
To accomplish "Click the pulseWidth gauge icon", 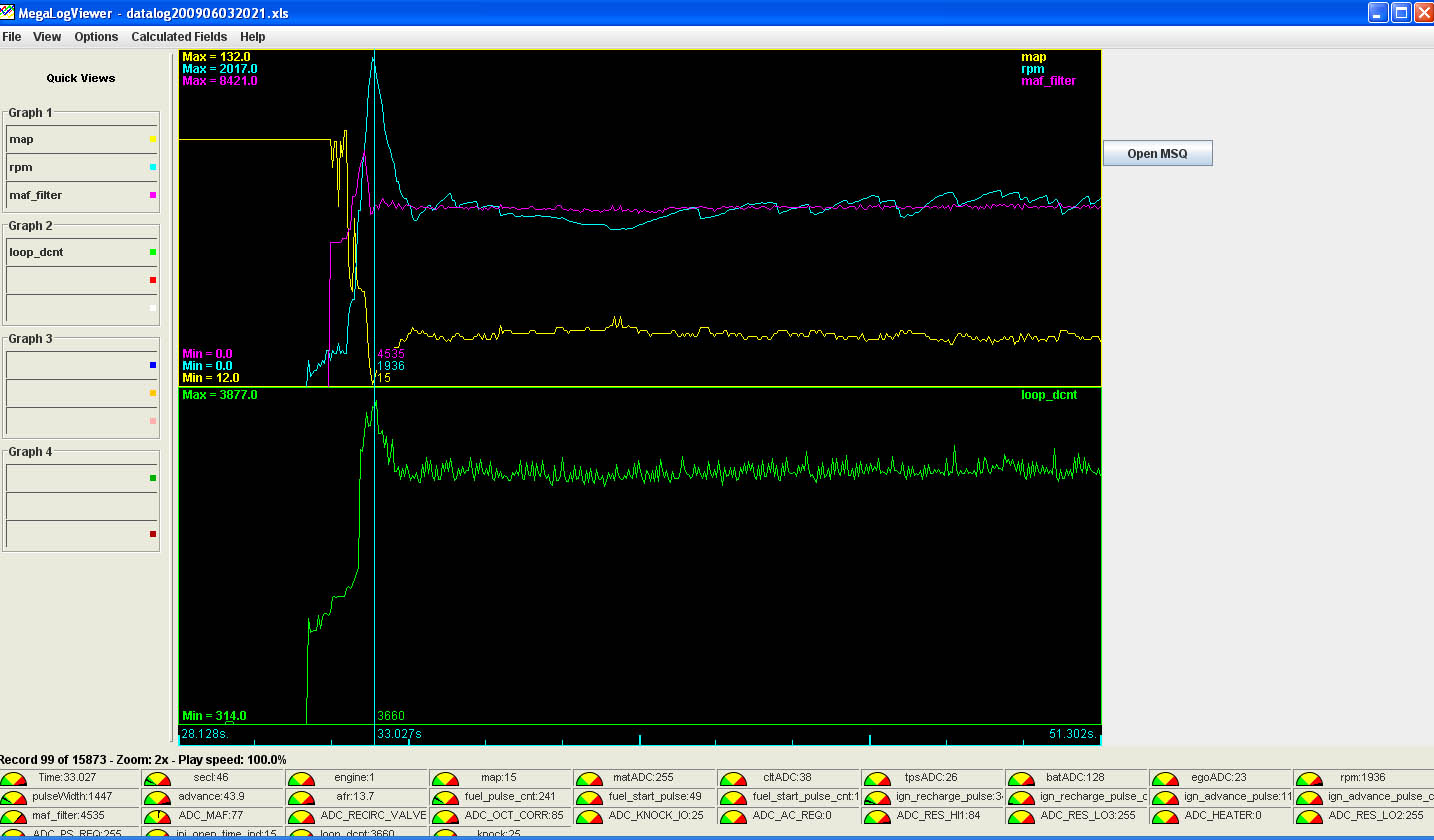I will click(14, 798).
